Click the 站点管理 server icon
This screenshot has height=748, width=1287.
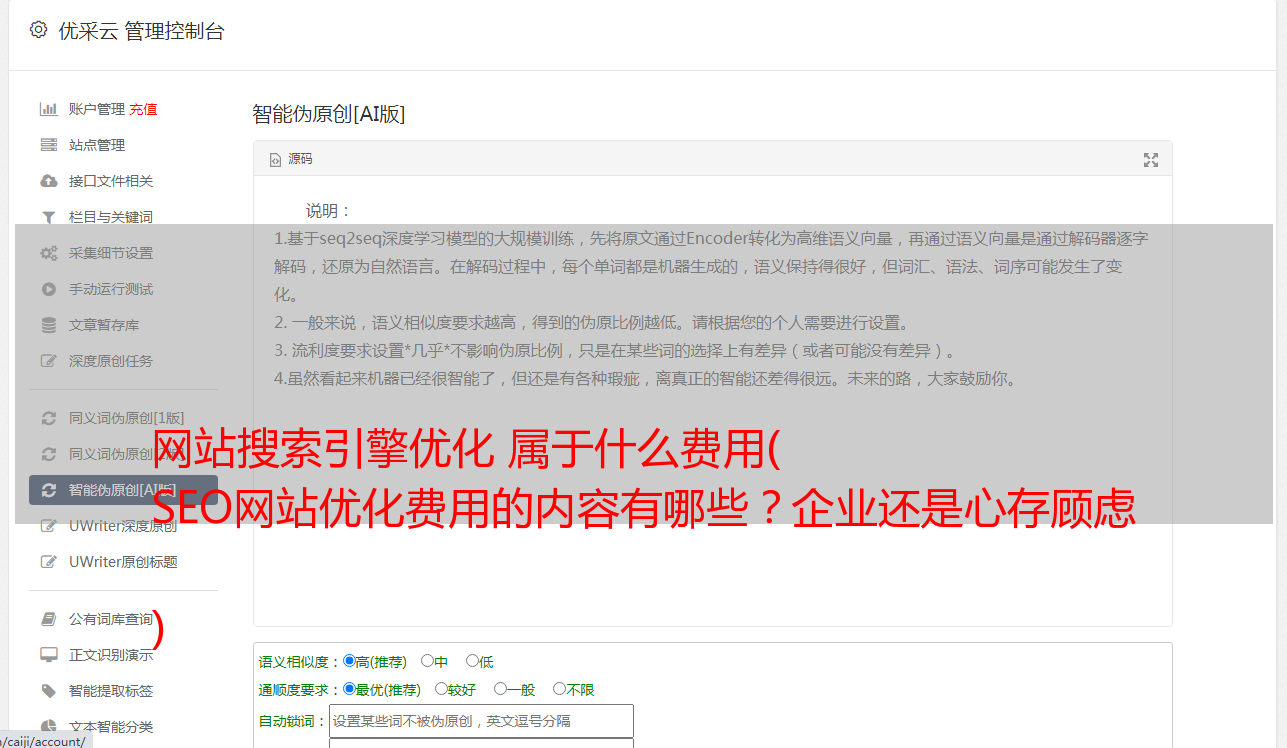48,145
